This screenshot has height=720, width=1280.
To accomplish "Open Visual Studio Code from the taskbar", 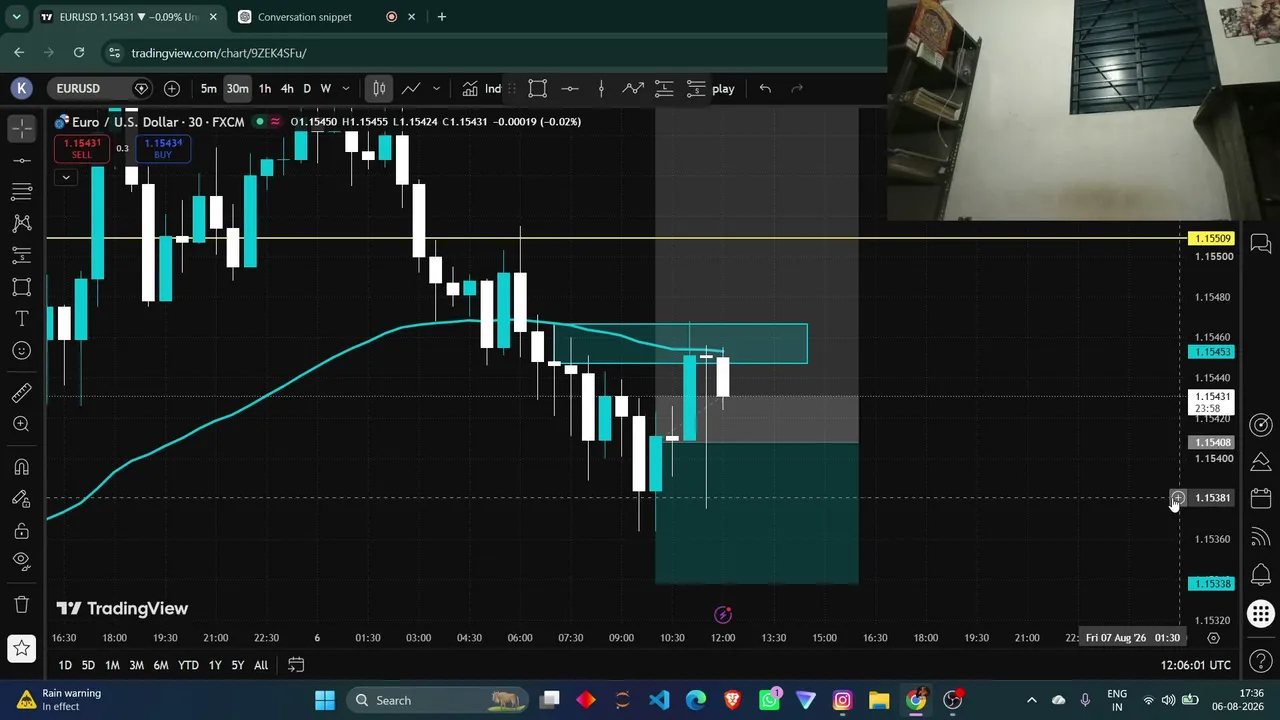I will 659,700.
